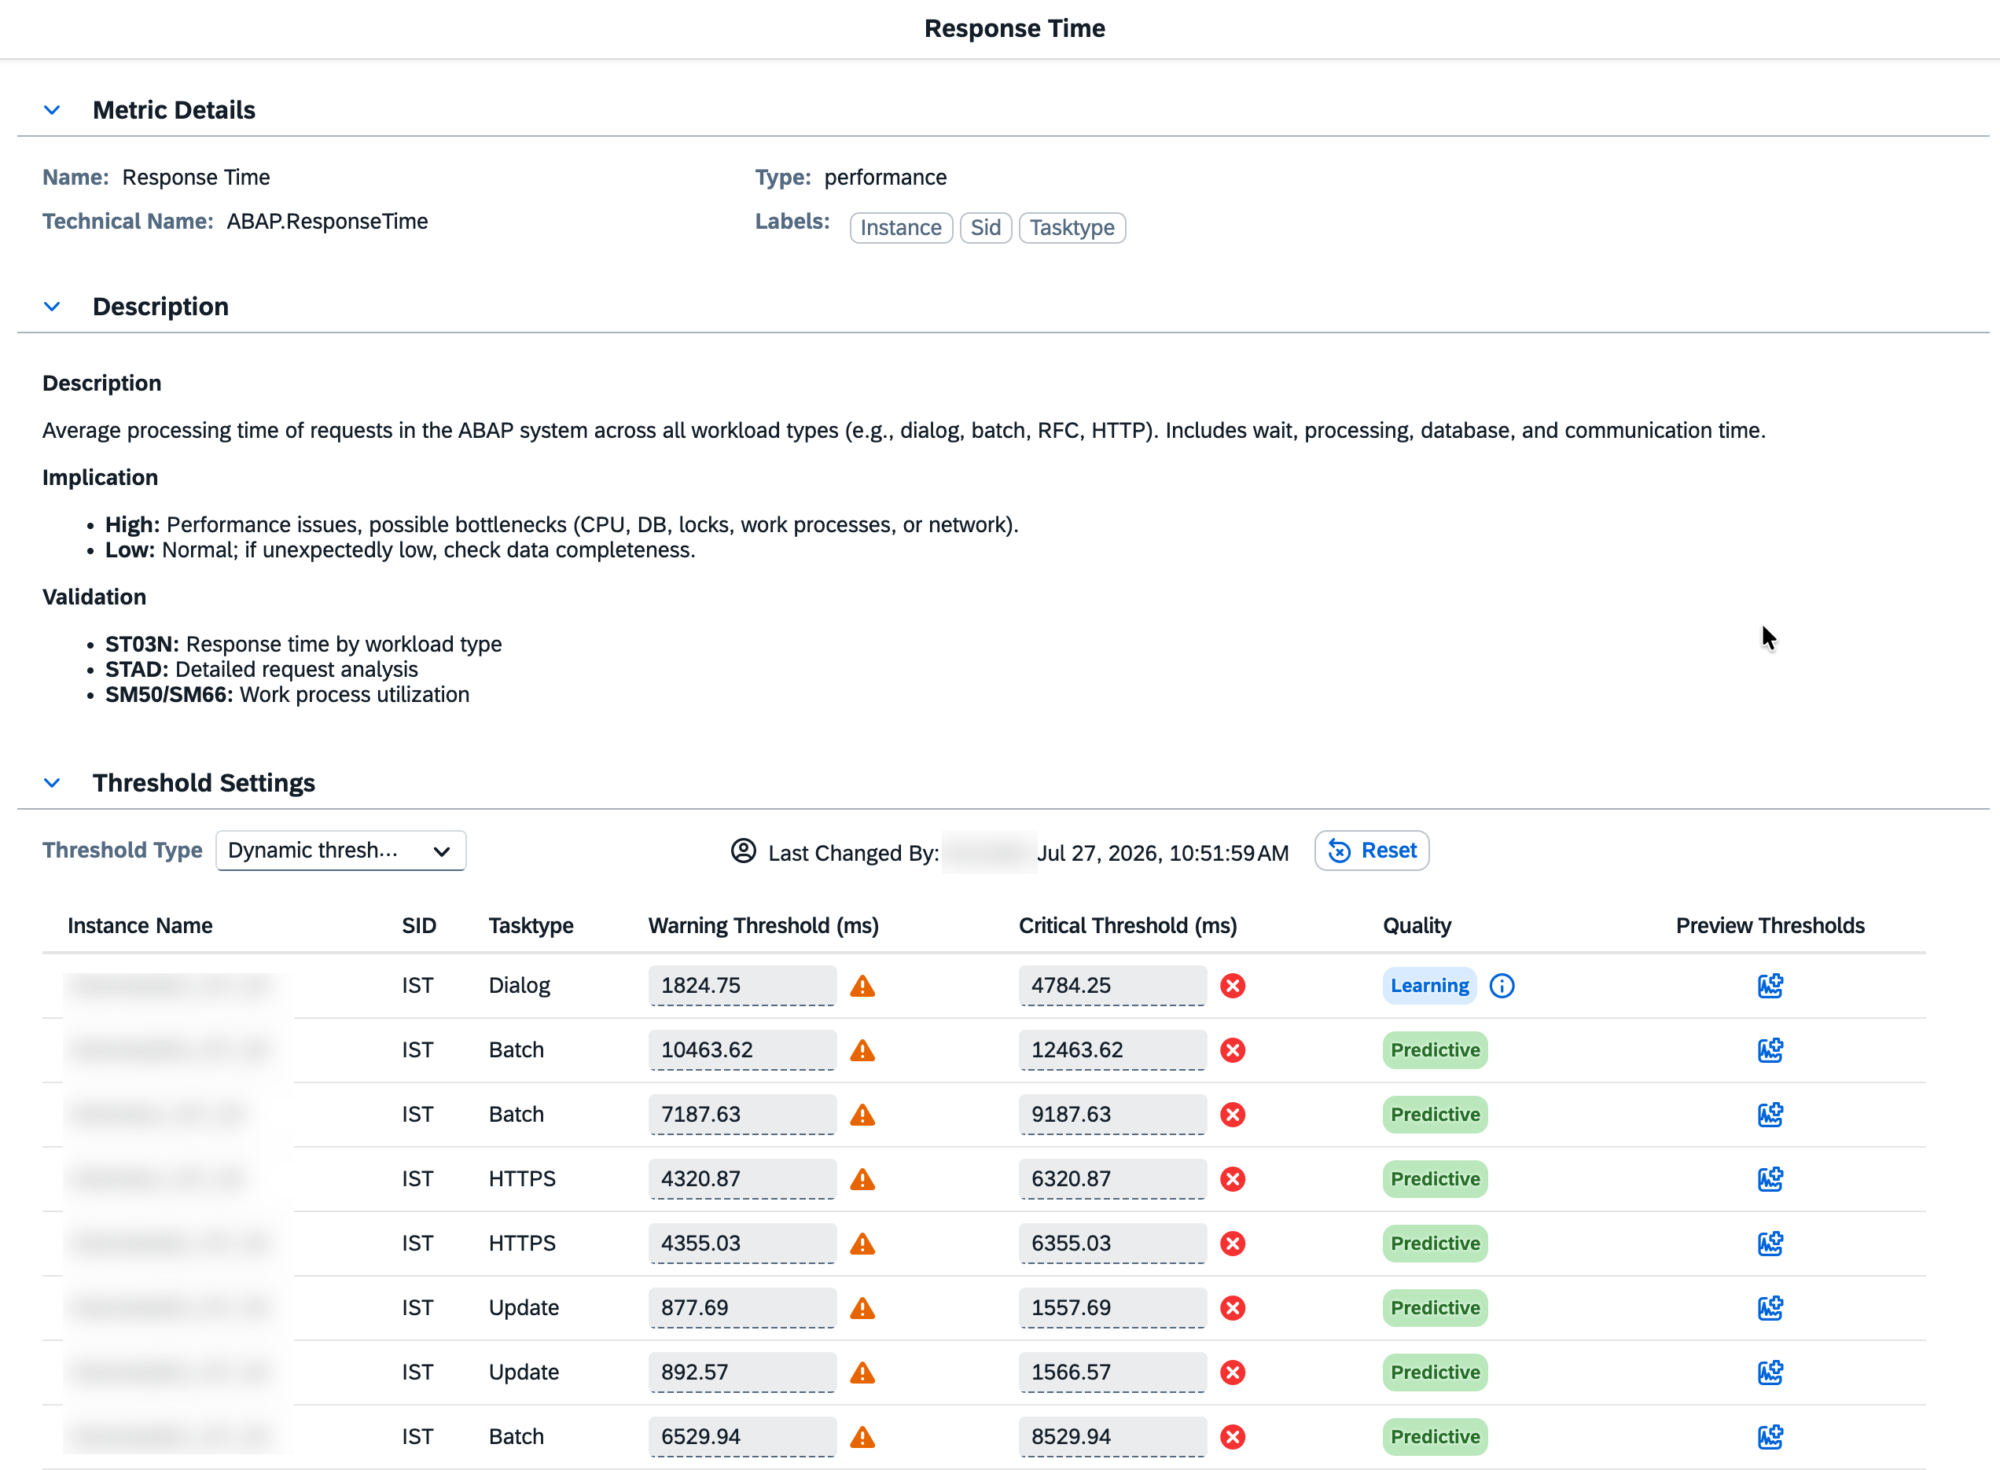Open preview thresholds for HTTPS row with 4320.87
Screen dimensions: 2000x1470
(x=1770, y=1179)
